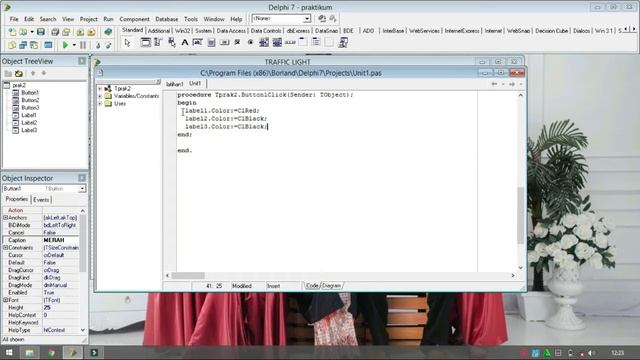Open the Project menu
The image size is (640, 360).
click(x=89, y=19)
